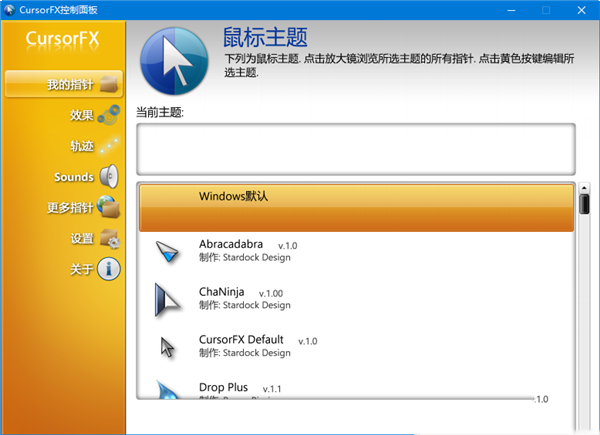
Task: Click the cardboard box icon beside 我的指针
Action: (109, 84)
